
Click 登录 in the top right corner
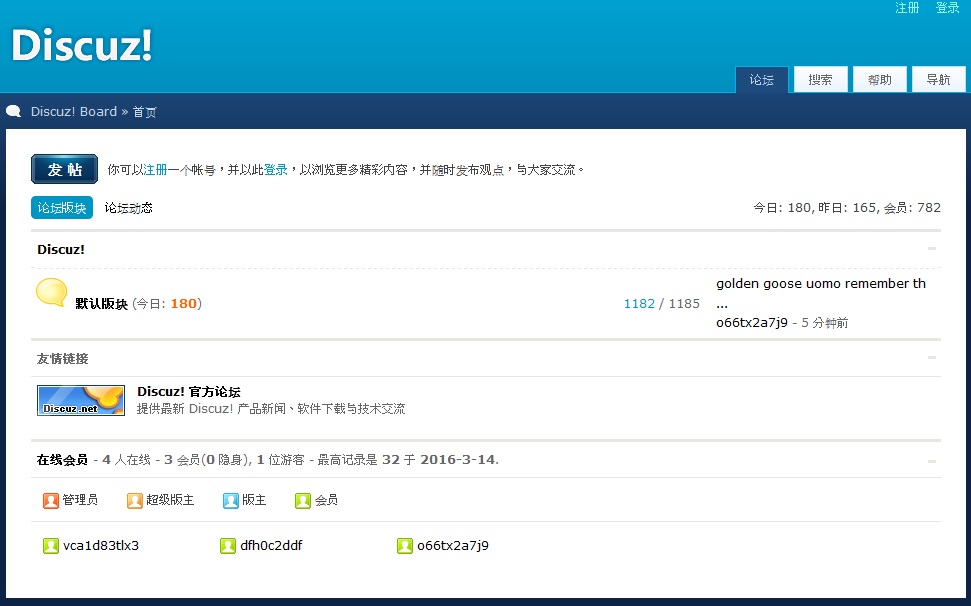tap(947, 8)
